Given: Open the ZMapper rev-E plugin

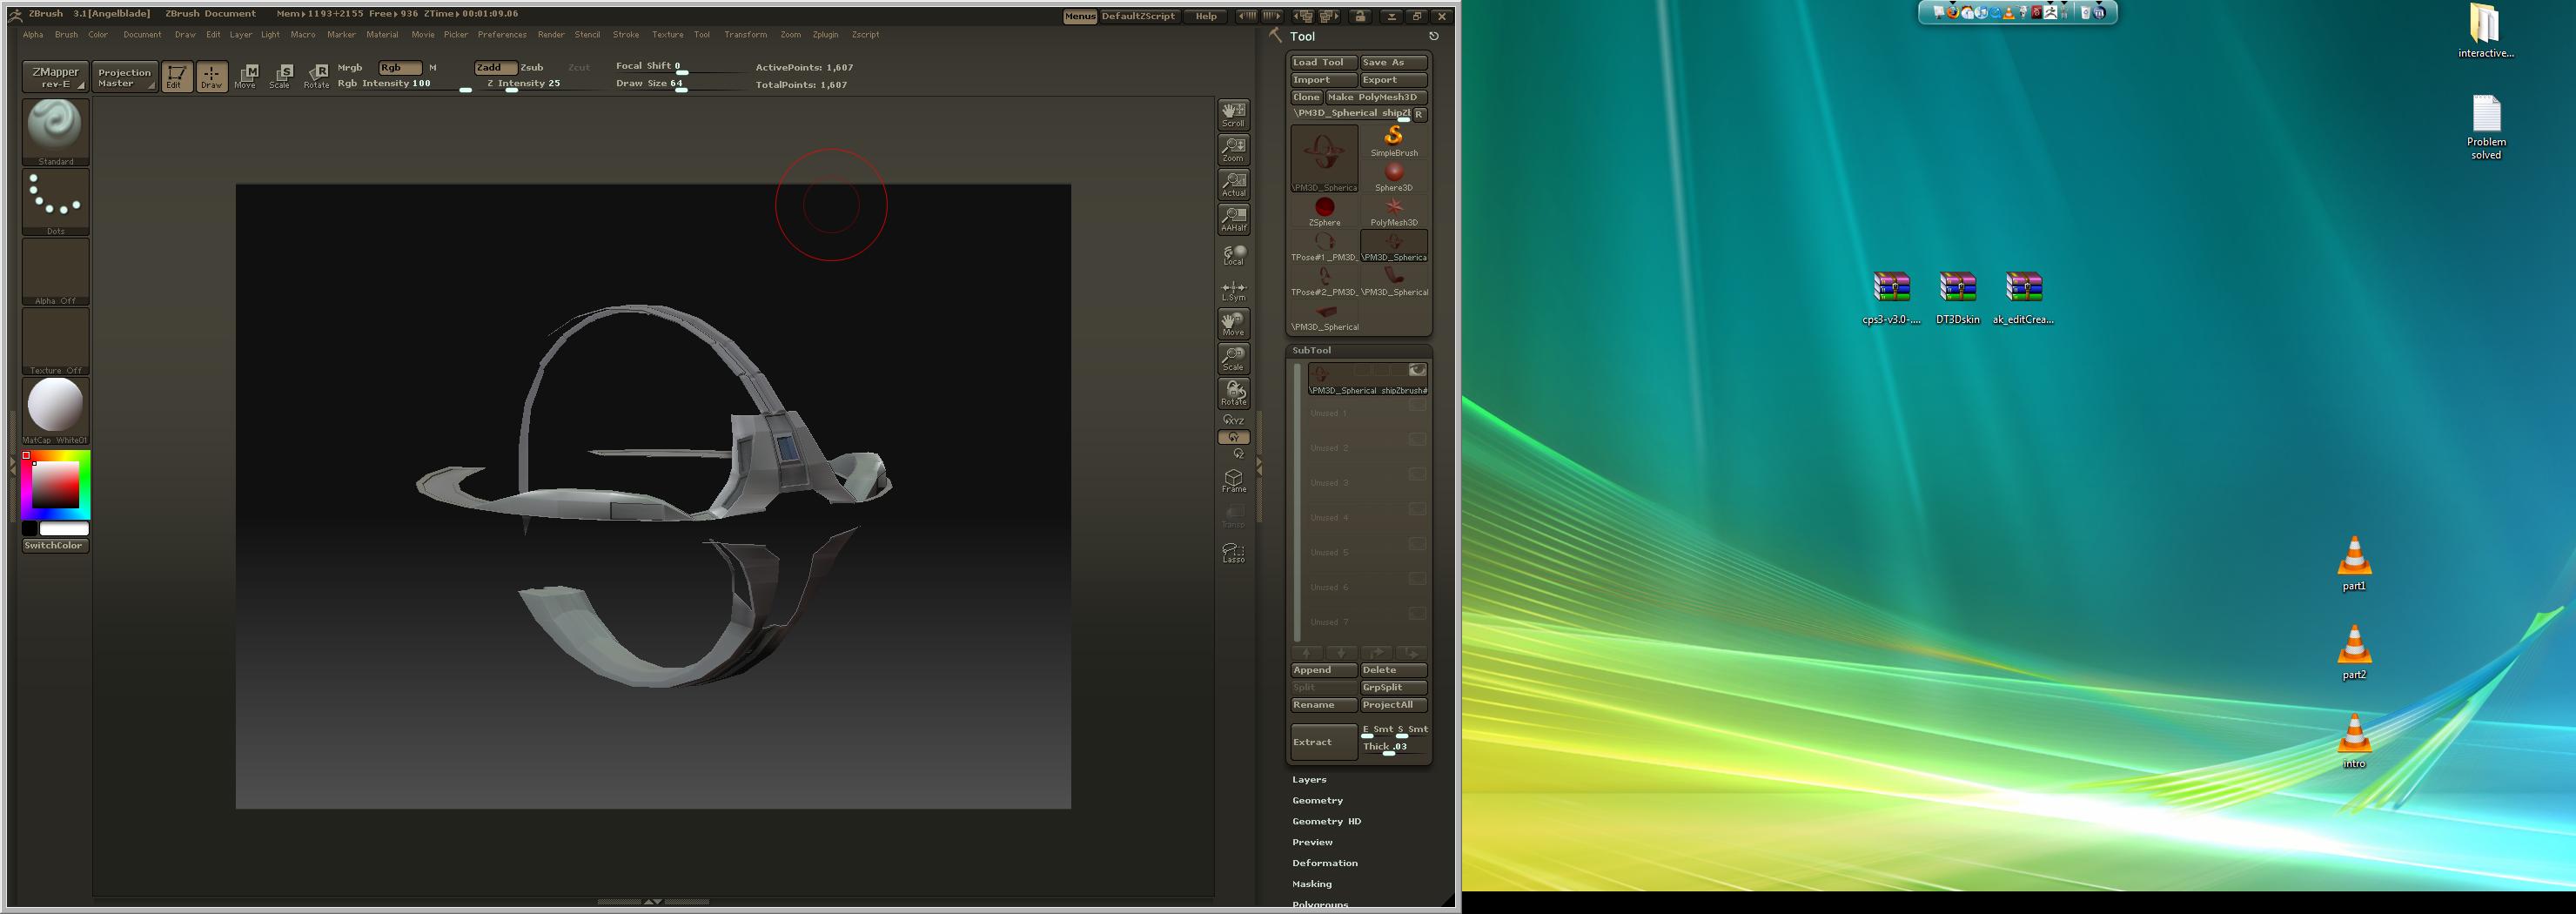Looking at the screenshot, I should 56,77.
